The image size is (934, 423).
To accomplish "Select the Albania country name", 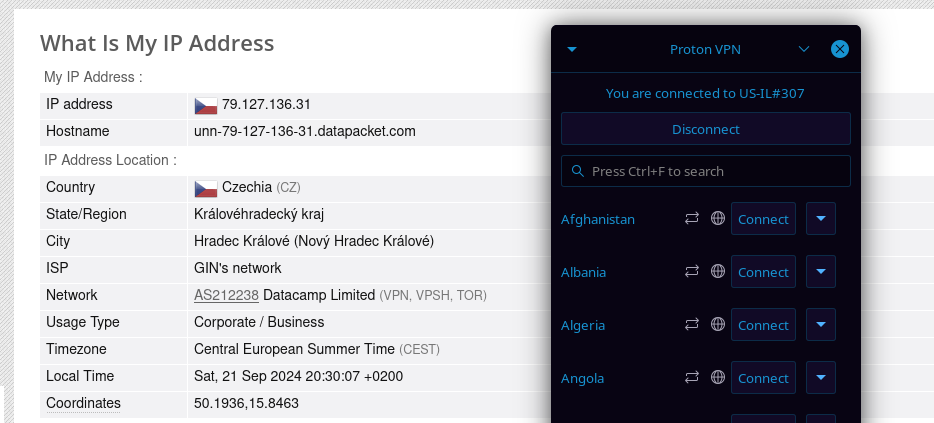I will [584, 272].
